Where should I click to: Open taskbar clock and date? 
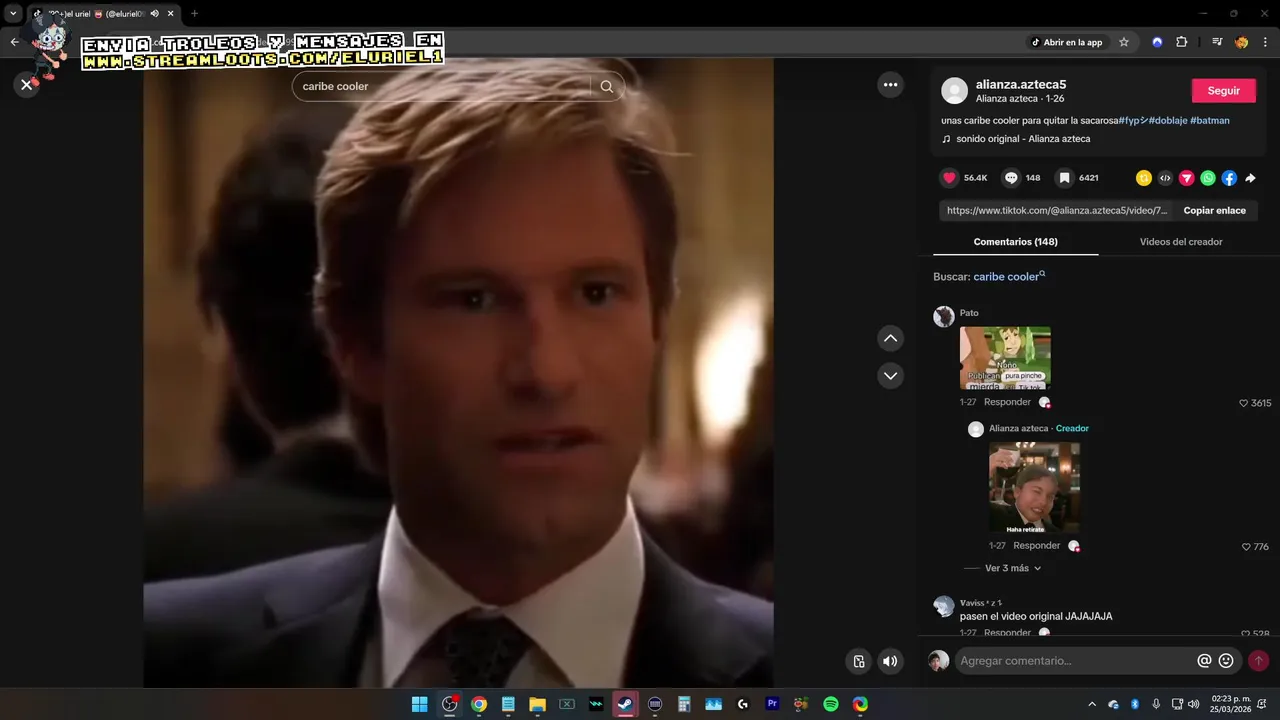[1231, 704]
